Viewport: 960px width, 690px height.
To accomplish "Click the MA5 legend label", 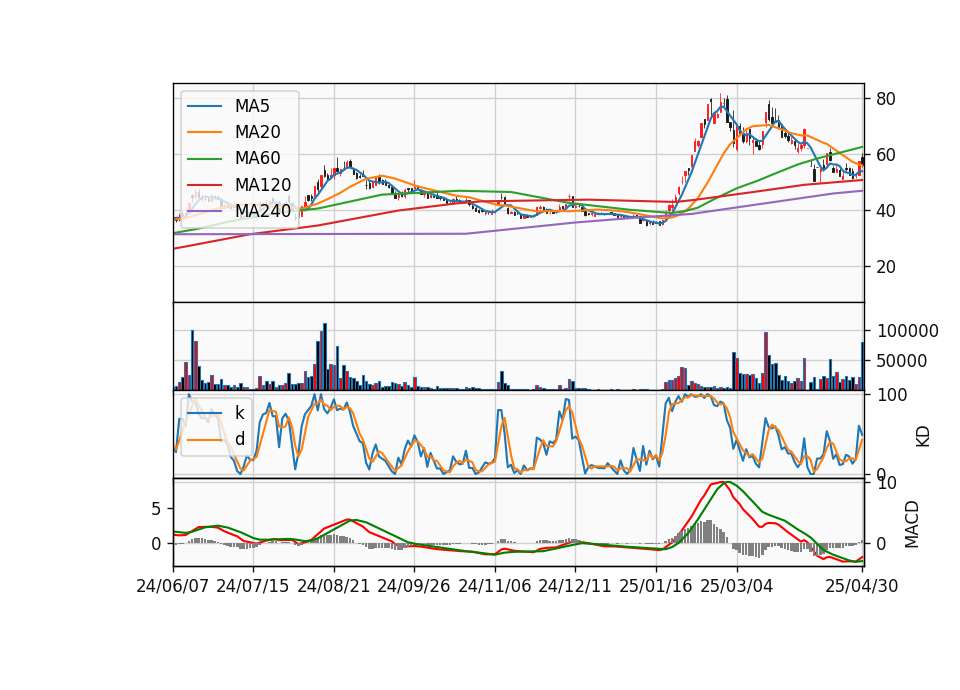I will [x=252, y=106].
